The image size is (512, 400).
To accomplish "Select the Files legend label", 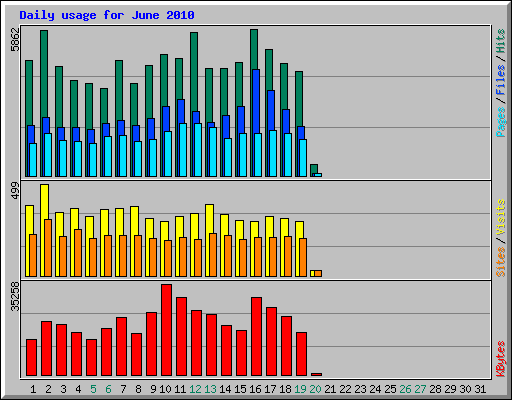I will click(x=500, y=79).
